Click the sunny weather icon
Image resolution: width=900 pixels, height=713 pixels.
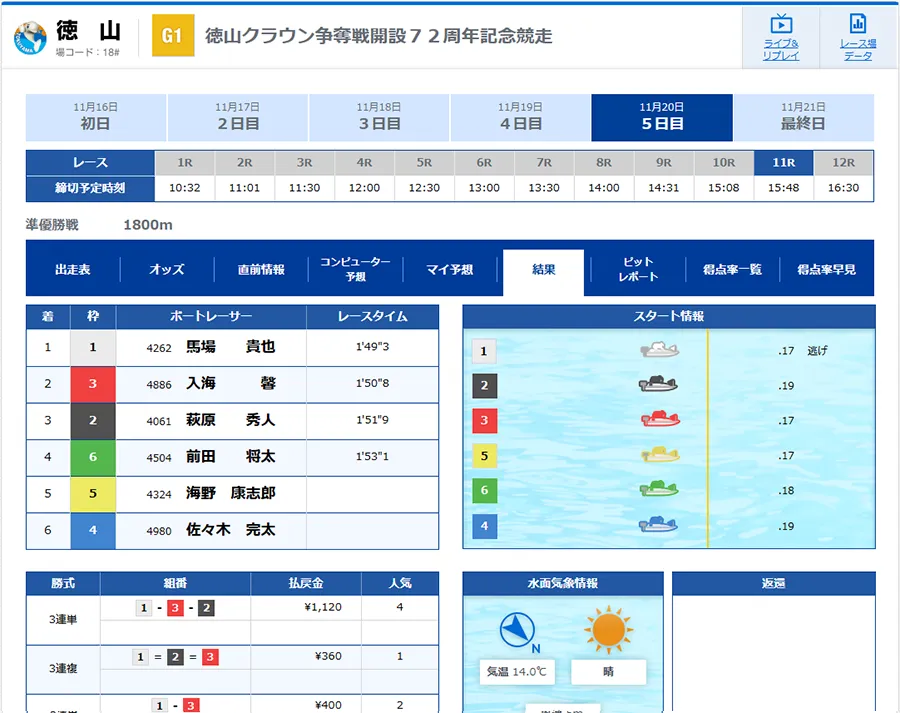click(x=608, y=629)
